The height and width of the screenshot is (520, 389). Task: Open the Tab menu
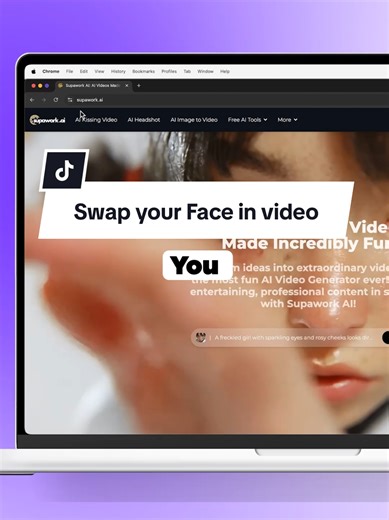click(187, 71)
